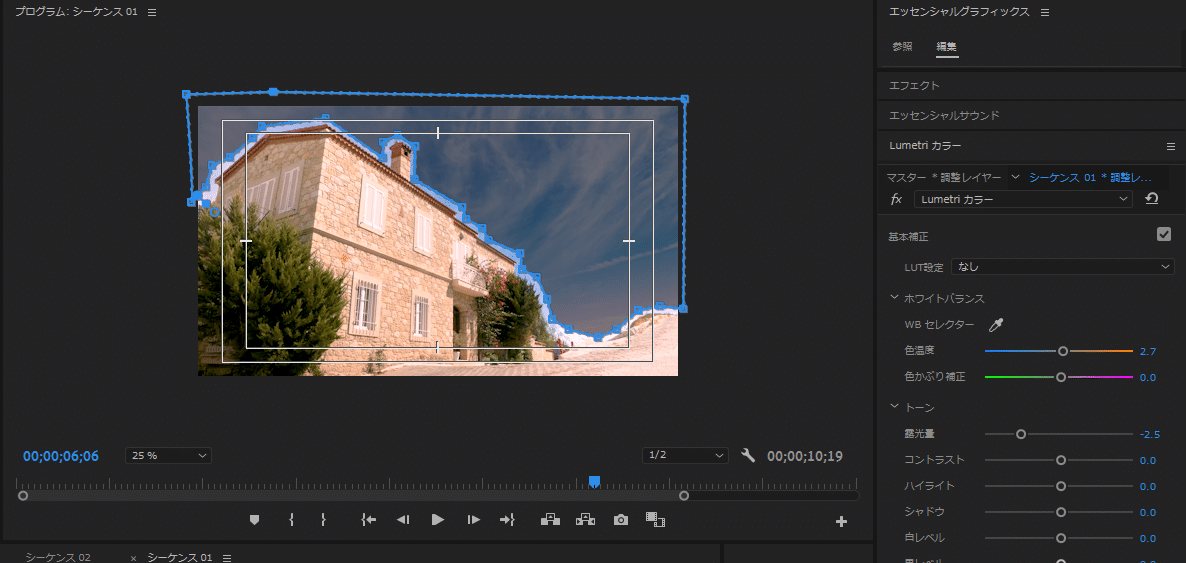Open the プログラム: シーケンス 01 panel menu
The height and width of the screenshot is (563, 1186).
click(152, 12)
